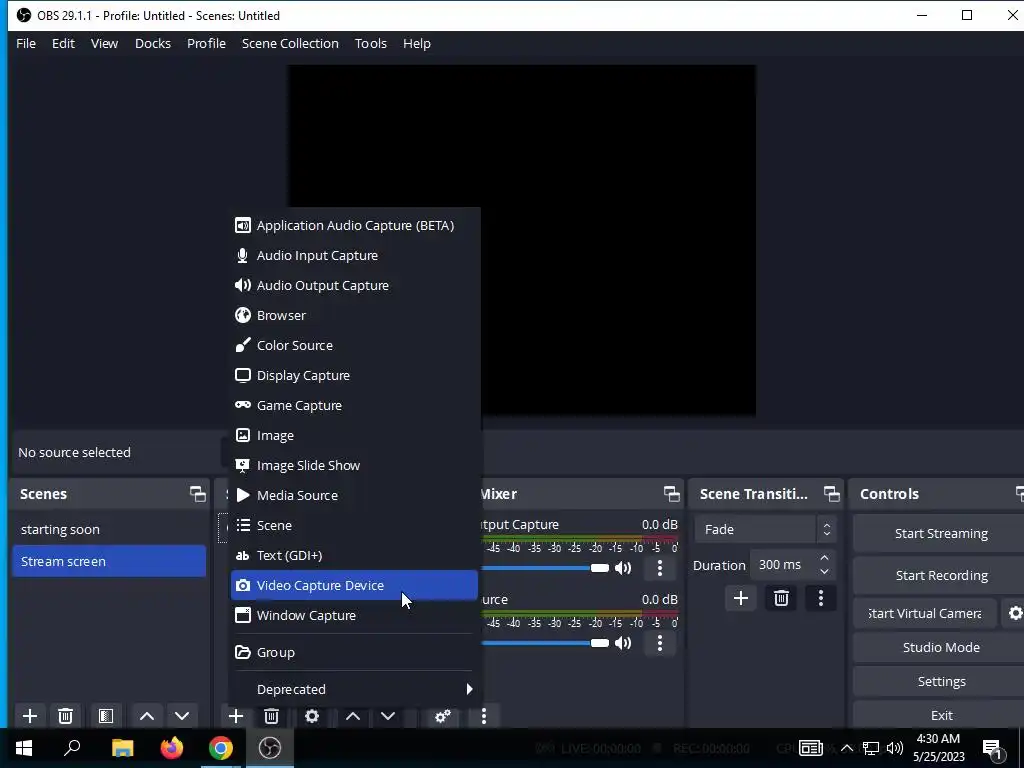Open the Help menu
The width and height of the screenshot is (1024, 768).
point(417,43)
